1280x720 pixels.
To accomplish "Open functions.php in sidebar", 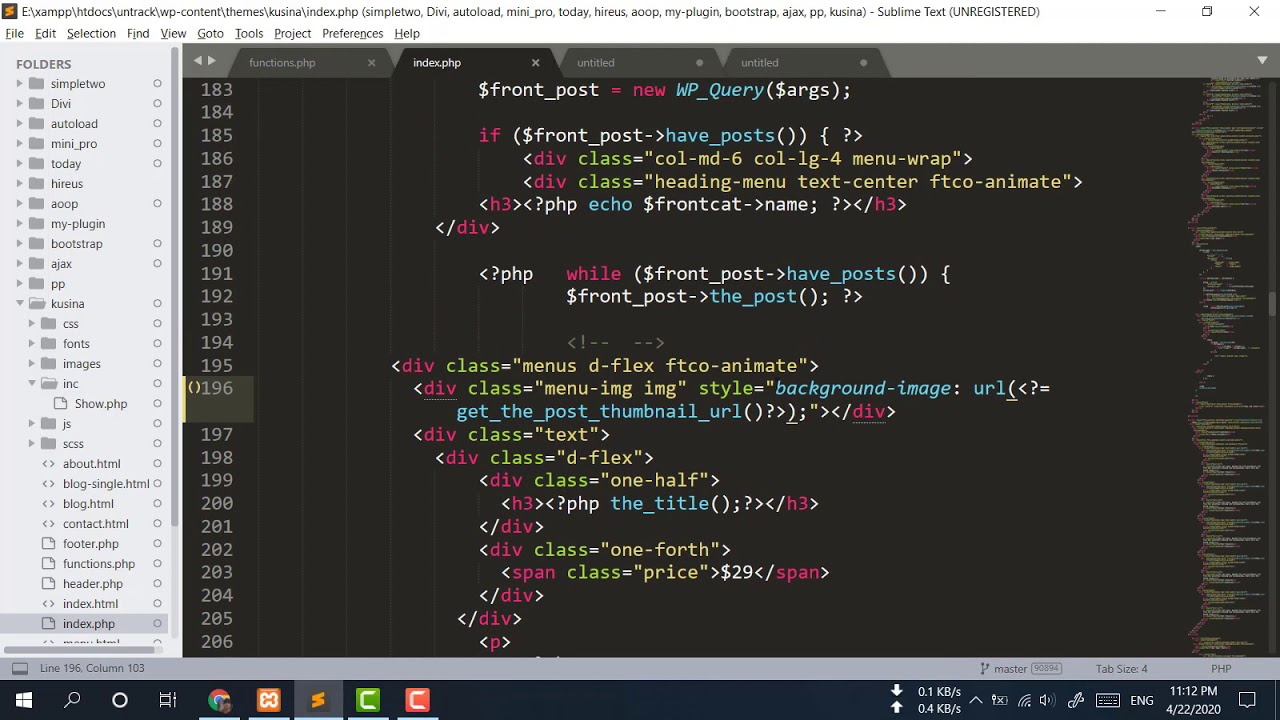I will tap(99, 564).
